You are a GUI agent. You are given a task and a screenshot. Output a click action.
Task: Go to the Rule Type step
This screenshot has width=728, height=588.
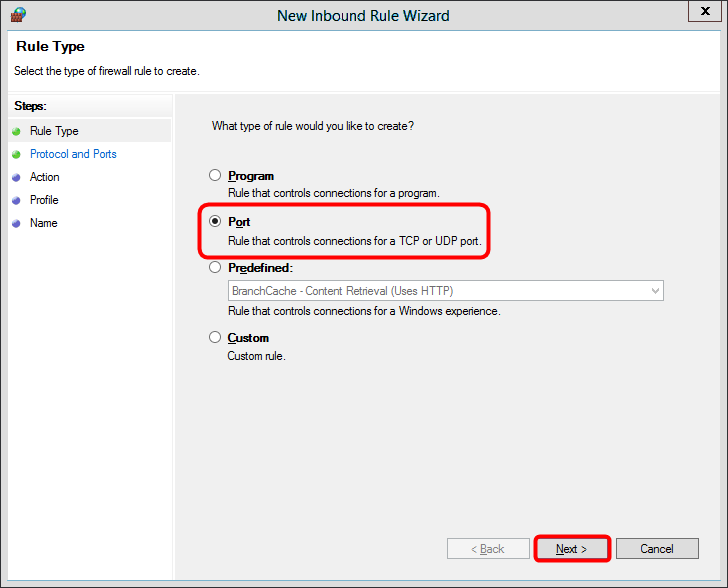click(x=54, y=131)
